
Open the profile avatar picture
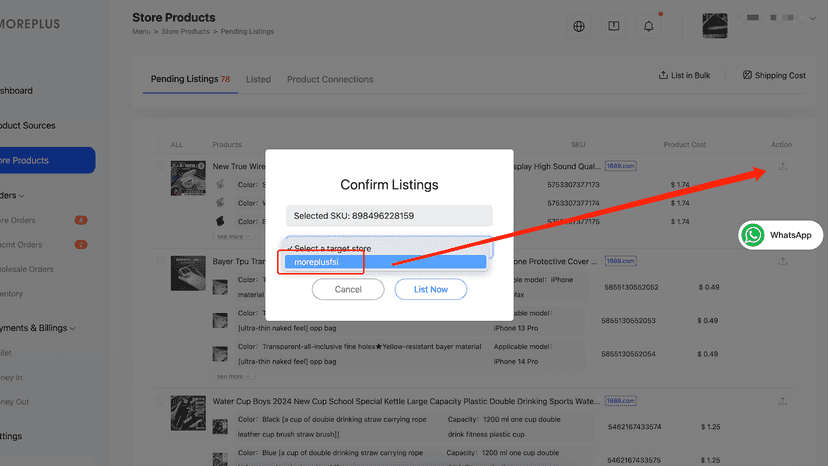pyautogui.click(x=714, y=25)
